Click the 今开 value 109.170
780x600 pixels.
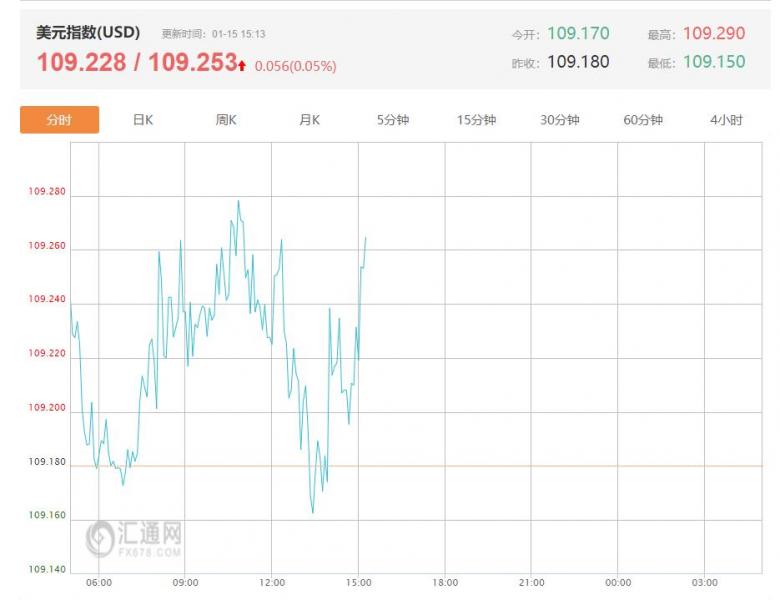[x=578, y=33]
